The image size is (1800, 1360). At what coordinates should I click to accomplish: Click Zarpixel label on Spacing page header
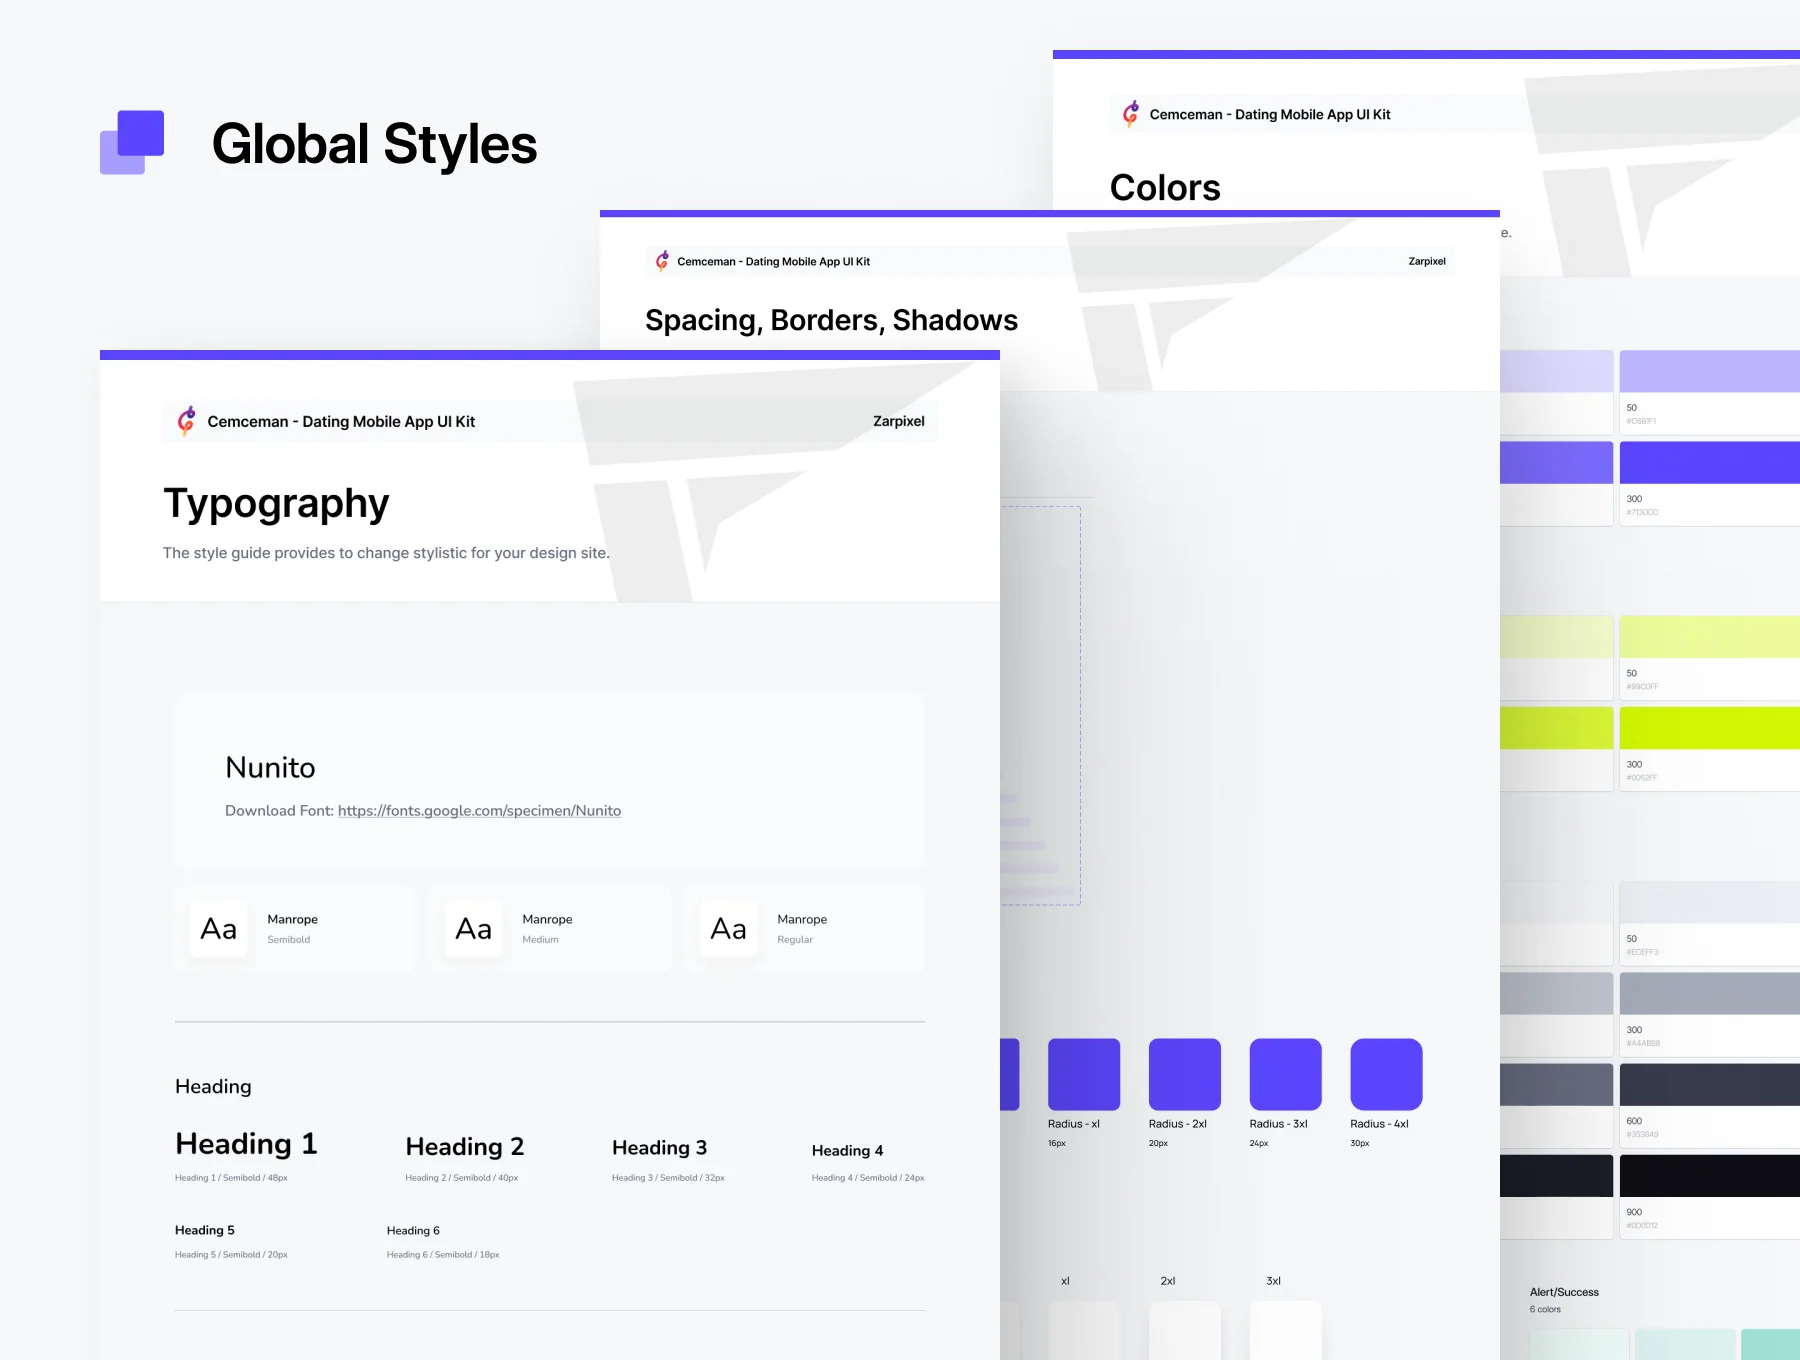point(1427,261)
